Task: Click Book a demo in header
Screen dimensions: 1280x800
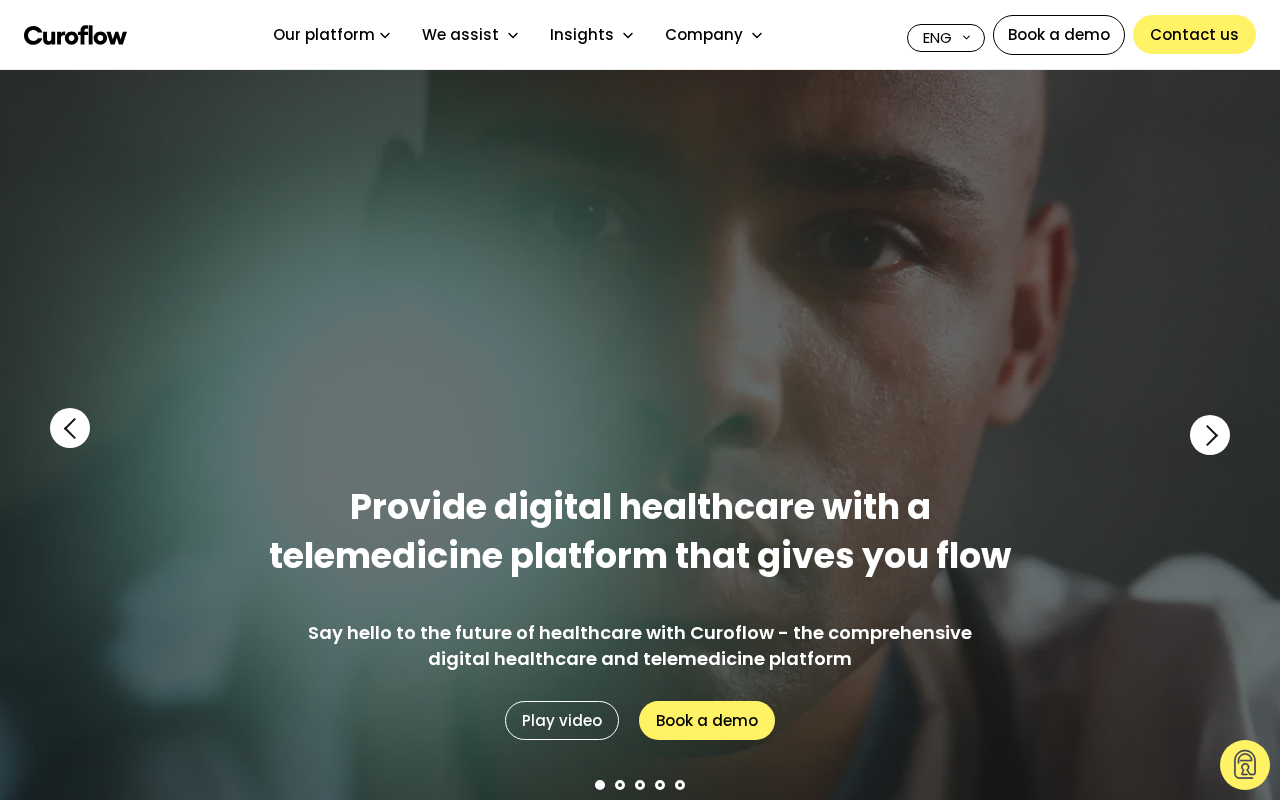Action: tap(1059, 35)
